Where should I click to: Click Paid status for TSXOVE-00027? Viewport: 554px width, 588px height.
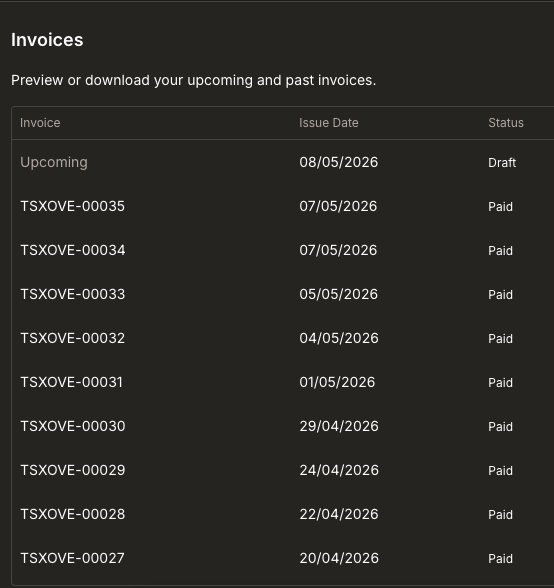coord(500,558)
